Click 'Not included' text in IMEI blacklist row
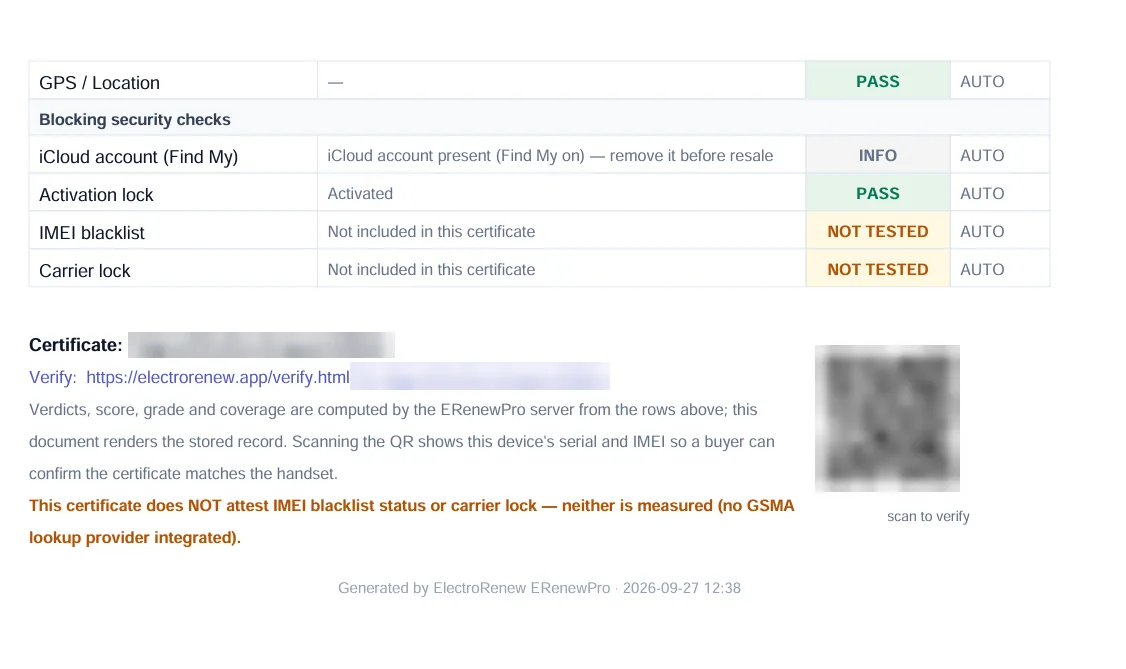The width and height of the screenshot is (1126, 669). 431,232
